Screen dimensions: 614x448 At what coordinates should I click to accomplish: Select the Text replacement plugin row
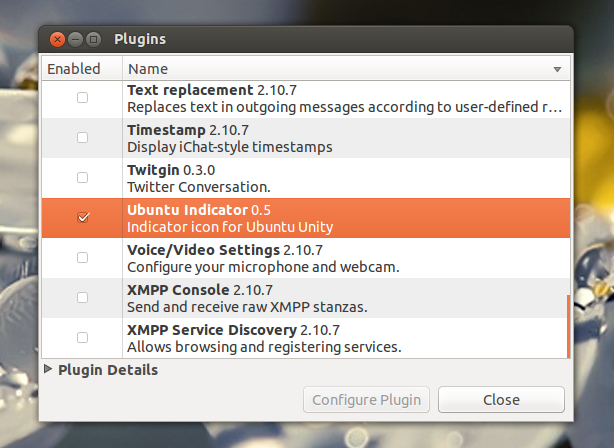[x=340, y=98]
